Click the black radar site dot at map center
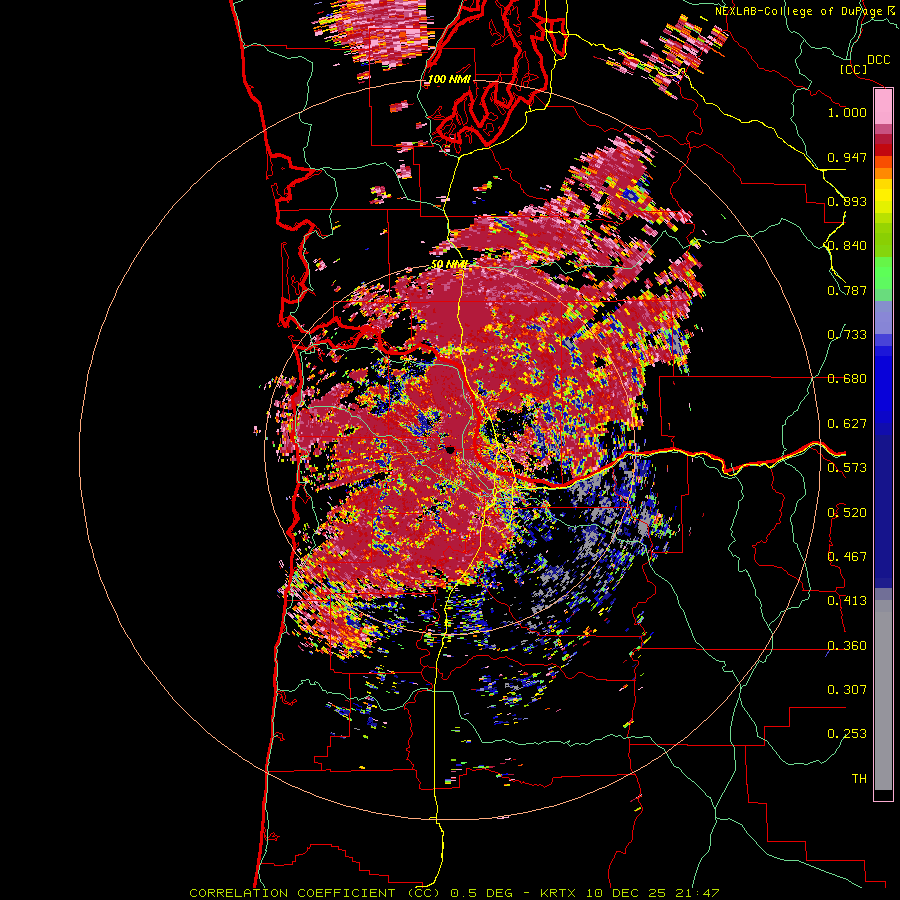The image size is (900, 900). click(x=451, y=449)
